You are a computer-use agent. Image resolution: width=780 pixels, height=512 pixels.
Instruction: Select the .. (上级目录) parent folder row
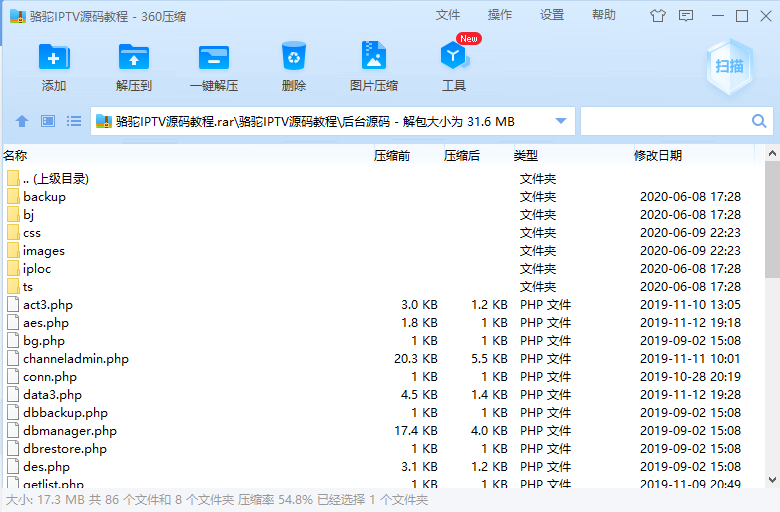[x=383, y=179]
